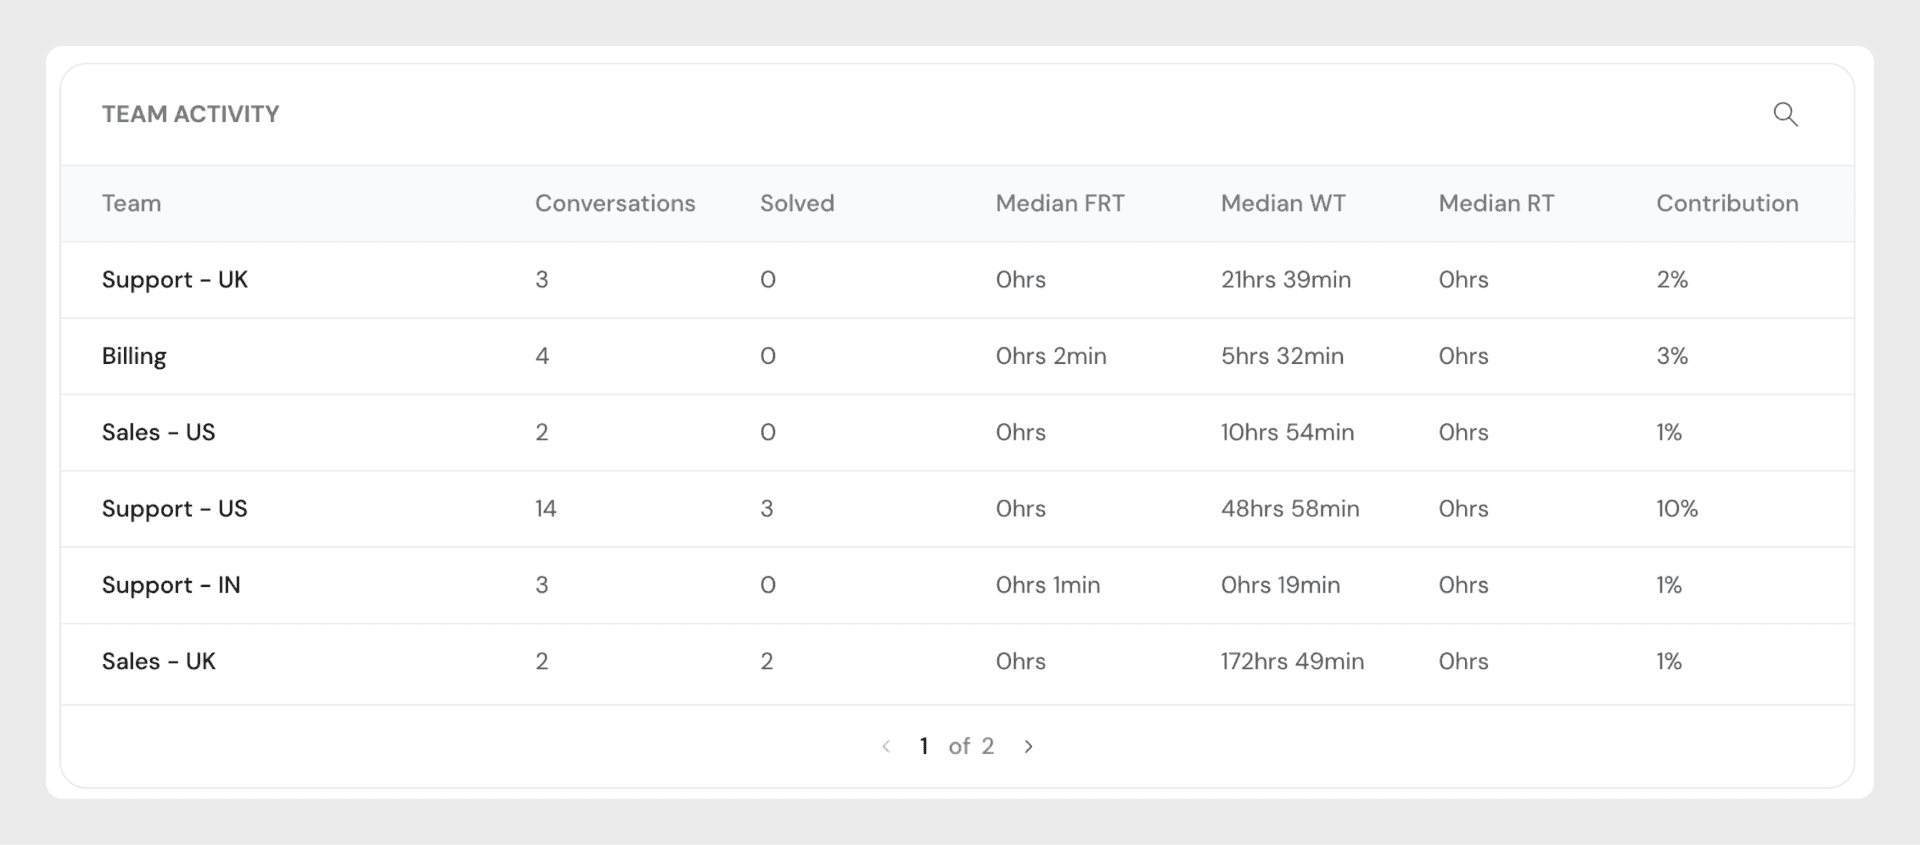Screen dimensions: 1920x845
Task: Sort by the Contribution column
Action: coord(1726,203)
